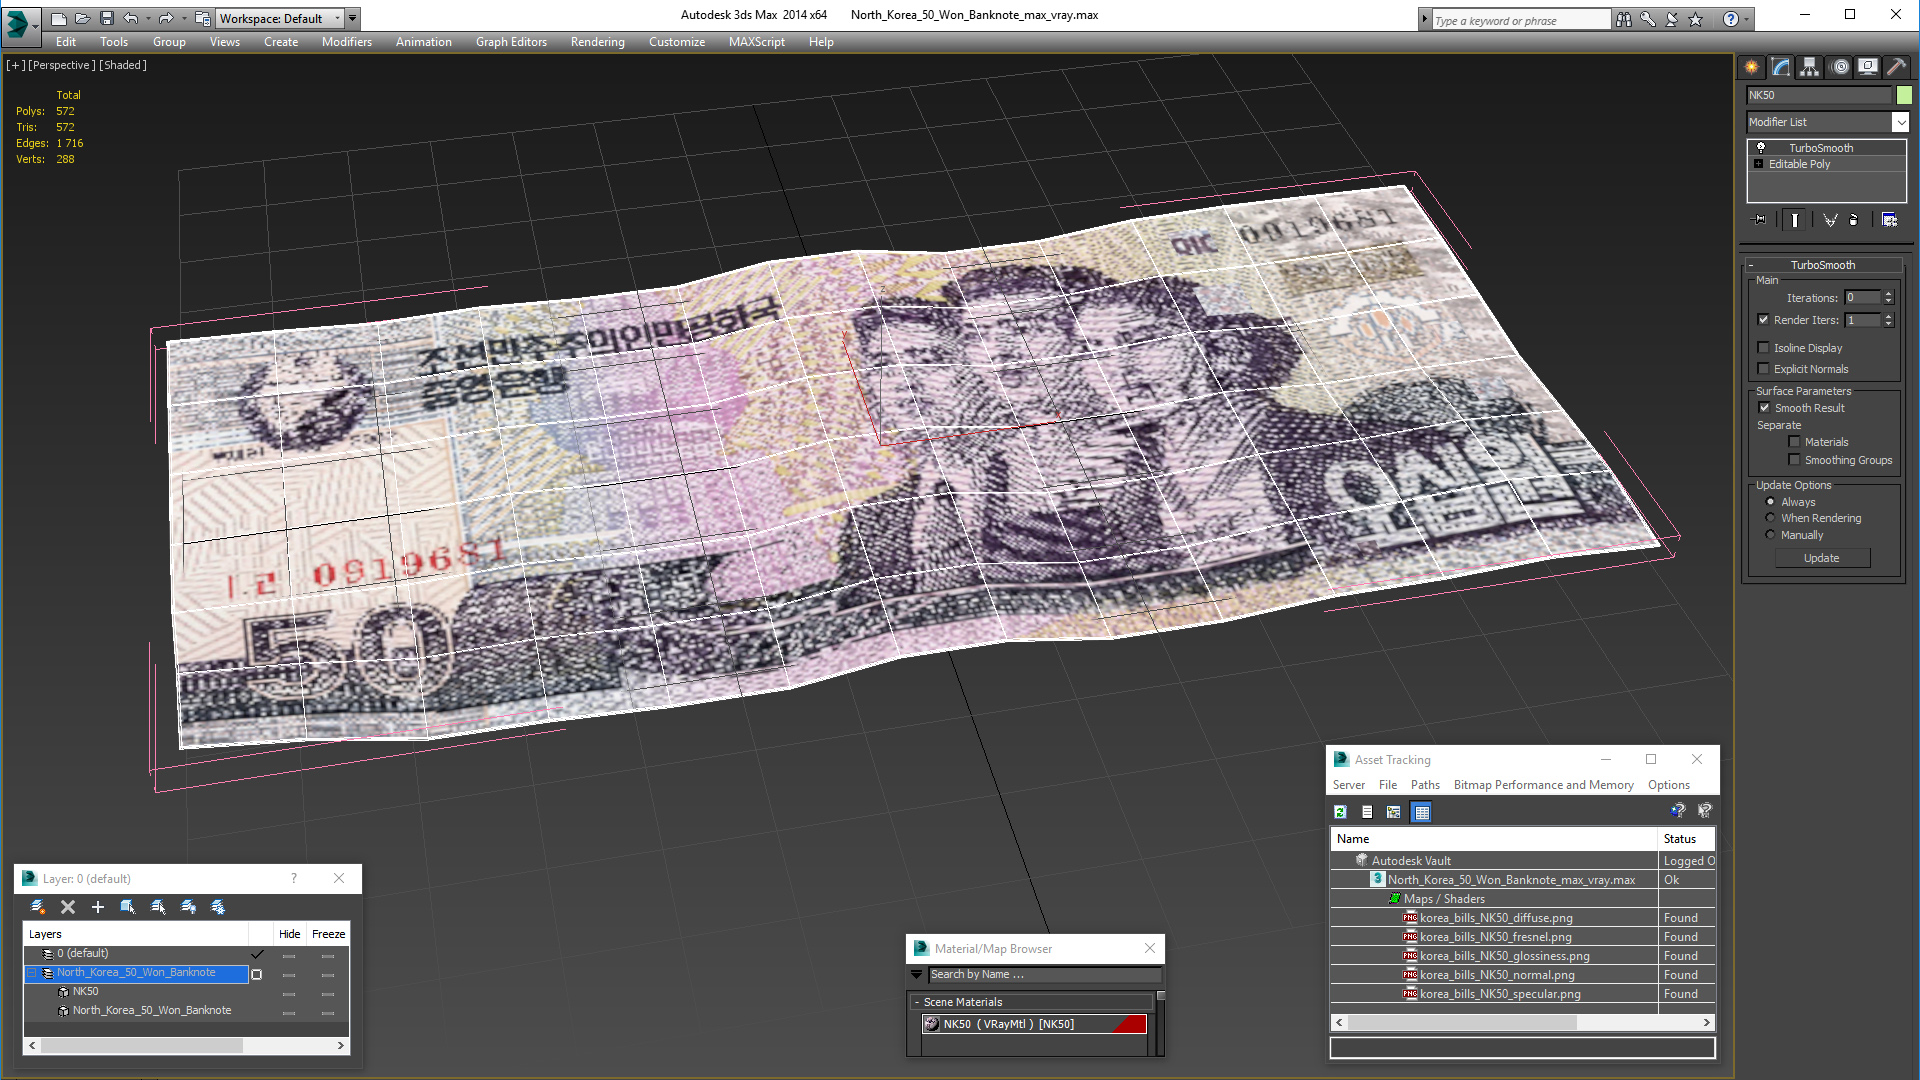Click Table View icon in Asset Tracking toolbar
Image resolution: width=1920 pixels, height=1080 pixels.
pyautogui.click(x=1421, y=812)
